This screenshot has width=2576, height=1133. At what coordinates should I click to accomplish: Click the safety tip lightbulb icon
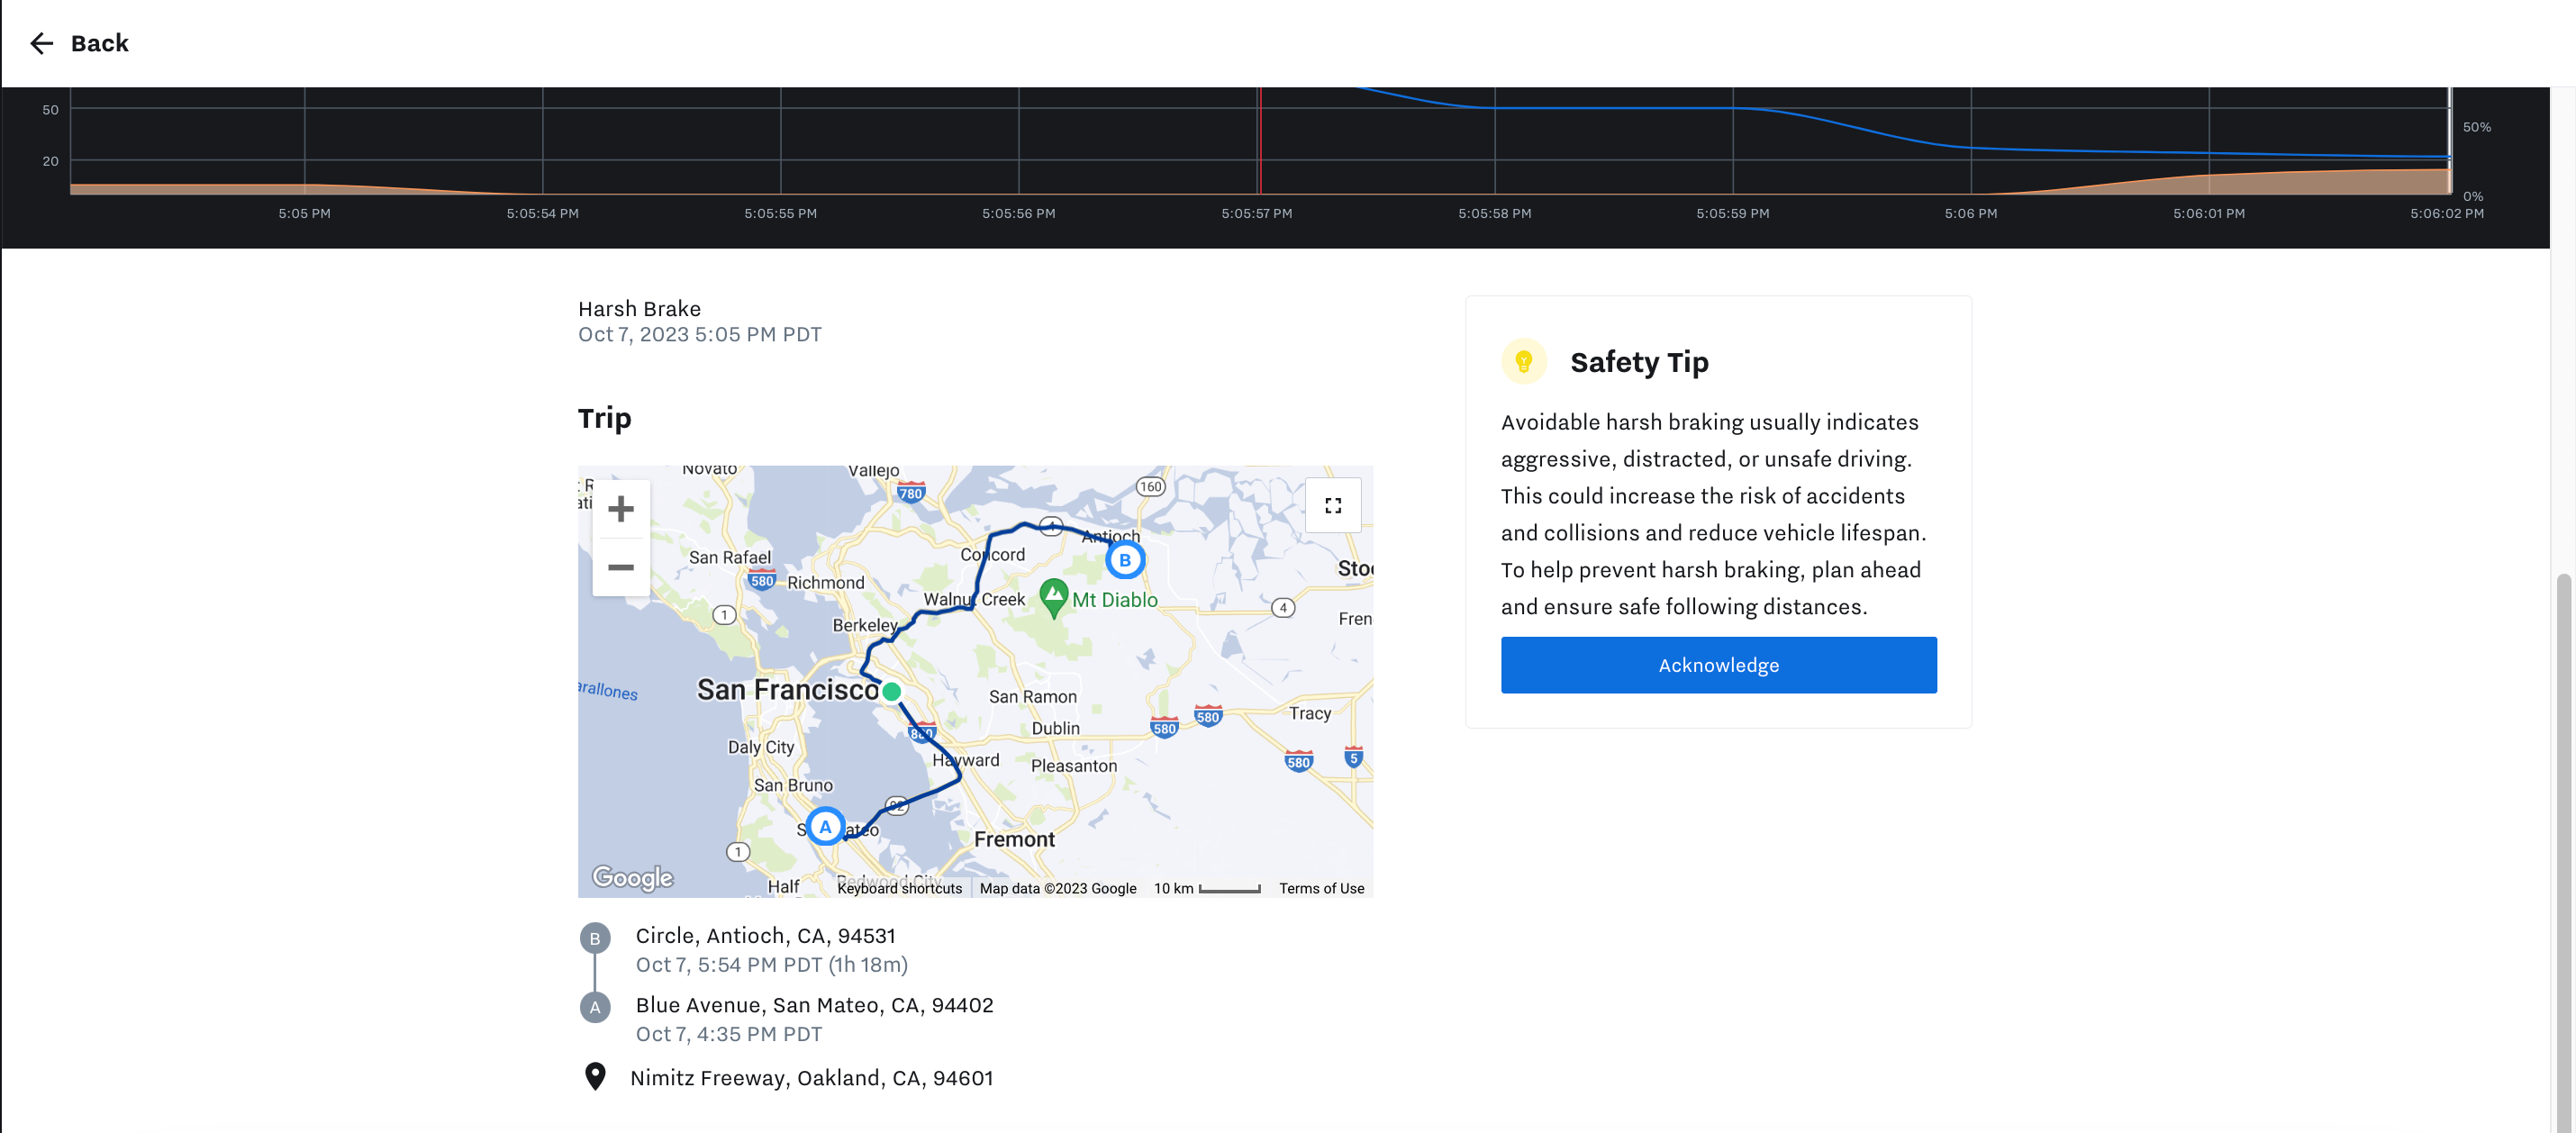[1523, 363]
